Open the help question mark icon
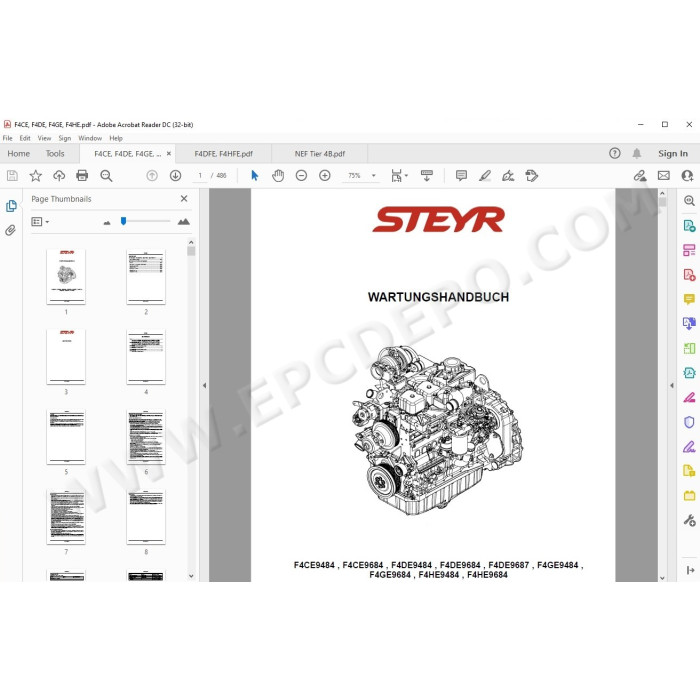 coord(615,154)
